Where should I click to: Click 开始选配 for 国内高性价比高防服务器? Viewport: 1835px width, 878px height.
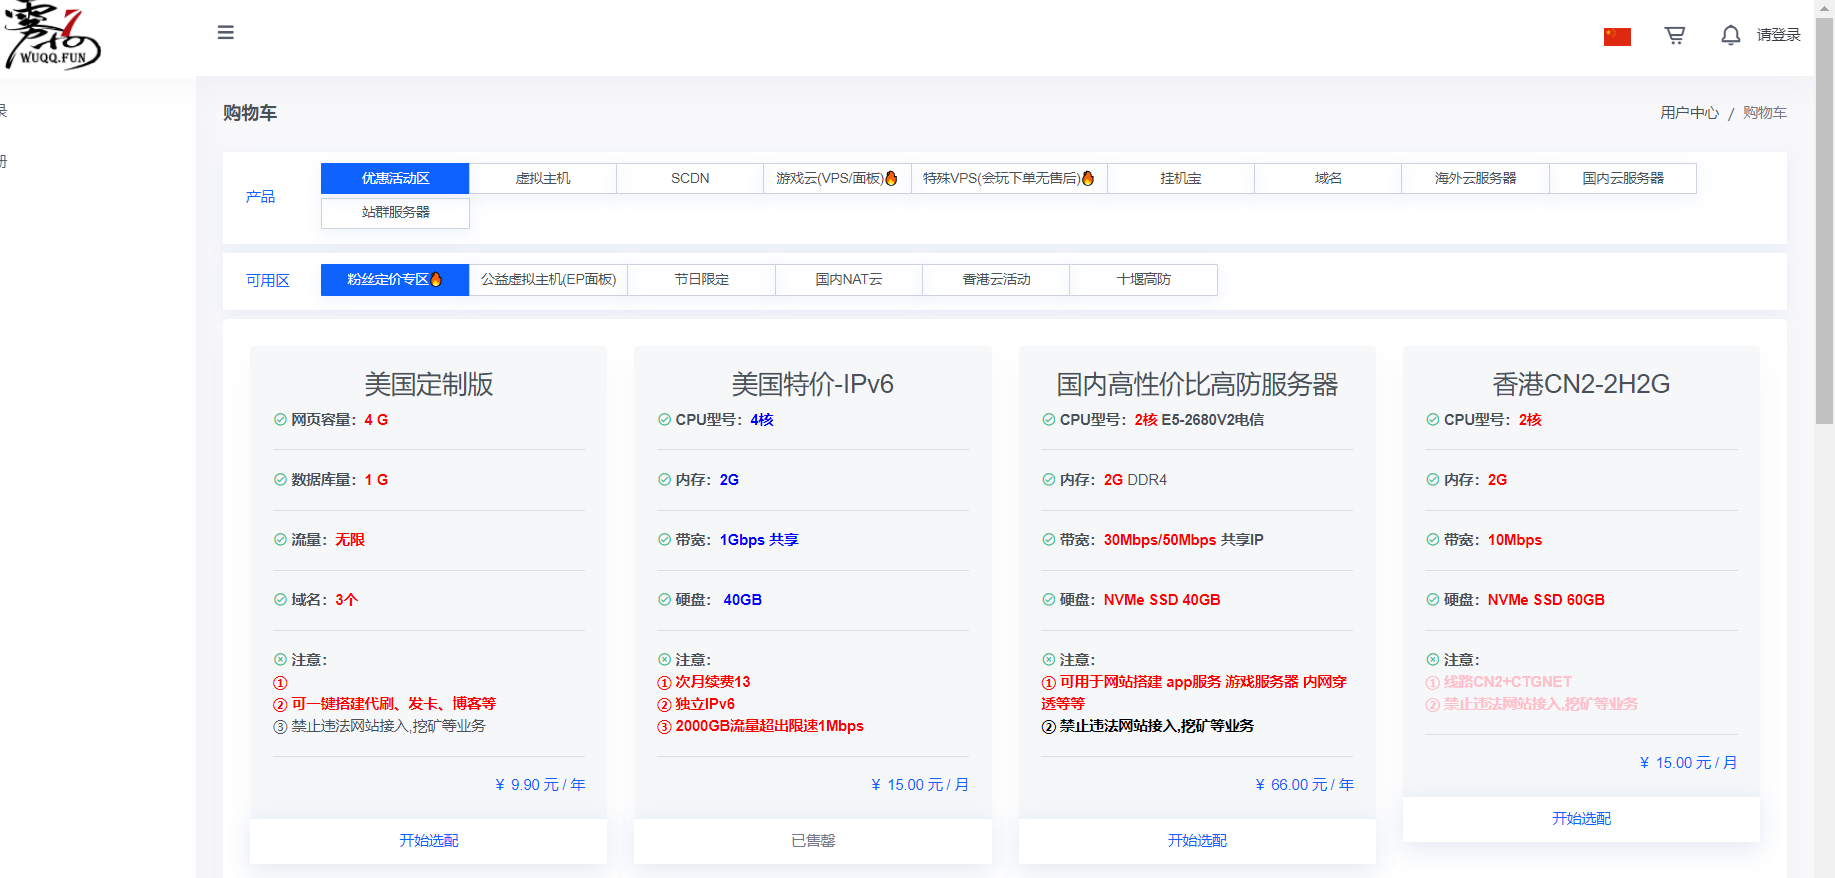(x=1197, y=841)
